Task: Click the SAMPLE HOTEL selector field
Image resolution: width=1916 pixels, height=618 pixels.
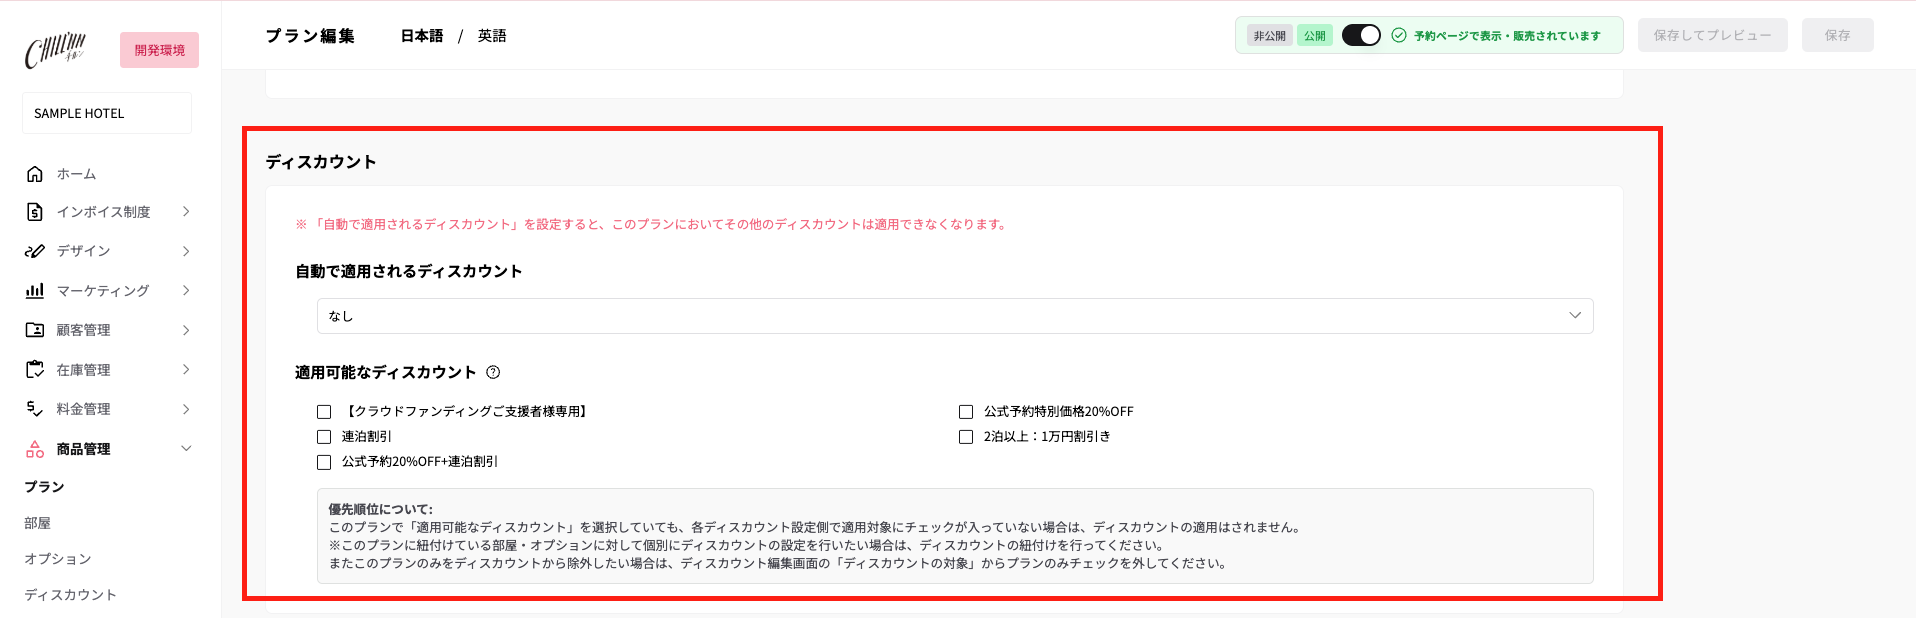Action: coord(107,113)
